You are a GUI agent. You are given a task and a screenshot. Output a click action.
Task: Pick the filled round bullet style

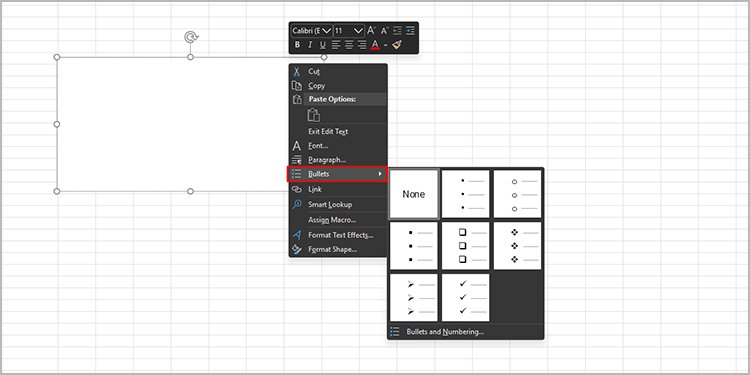pyautogui.click(x=465, y=194)
